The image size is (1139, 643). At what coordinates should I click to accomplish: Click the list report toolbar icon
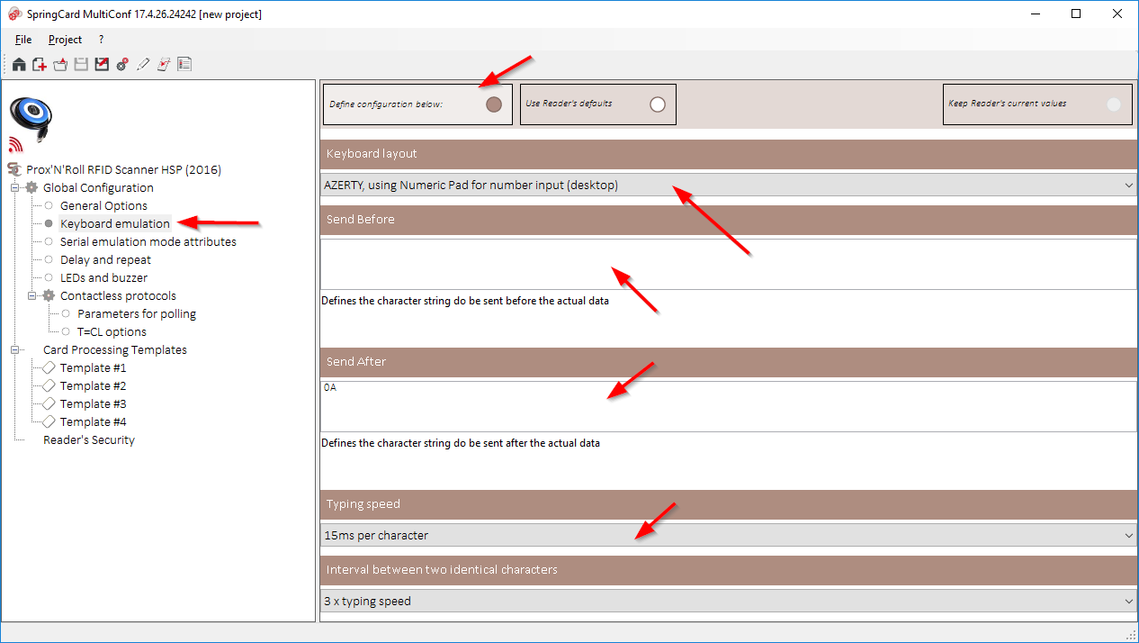[x=185, y=65]
